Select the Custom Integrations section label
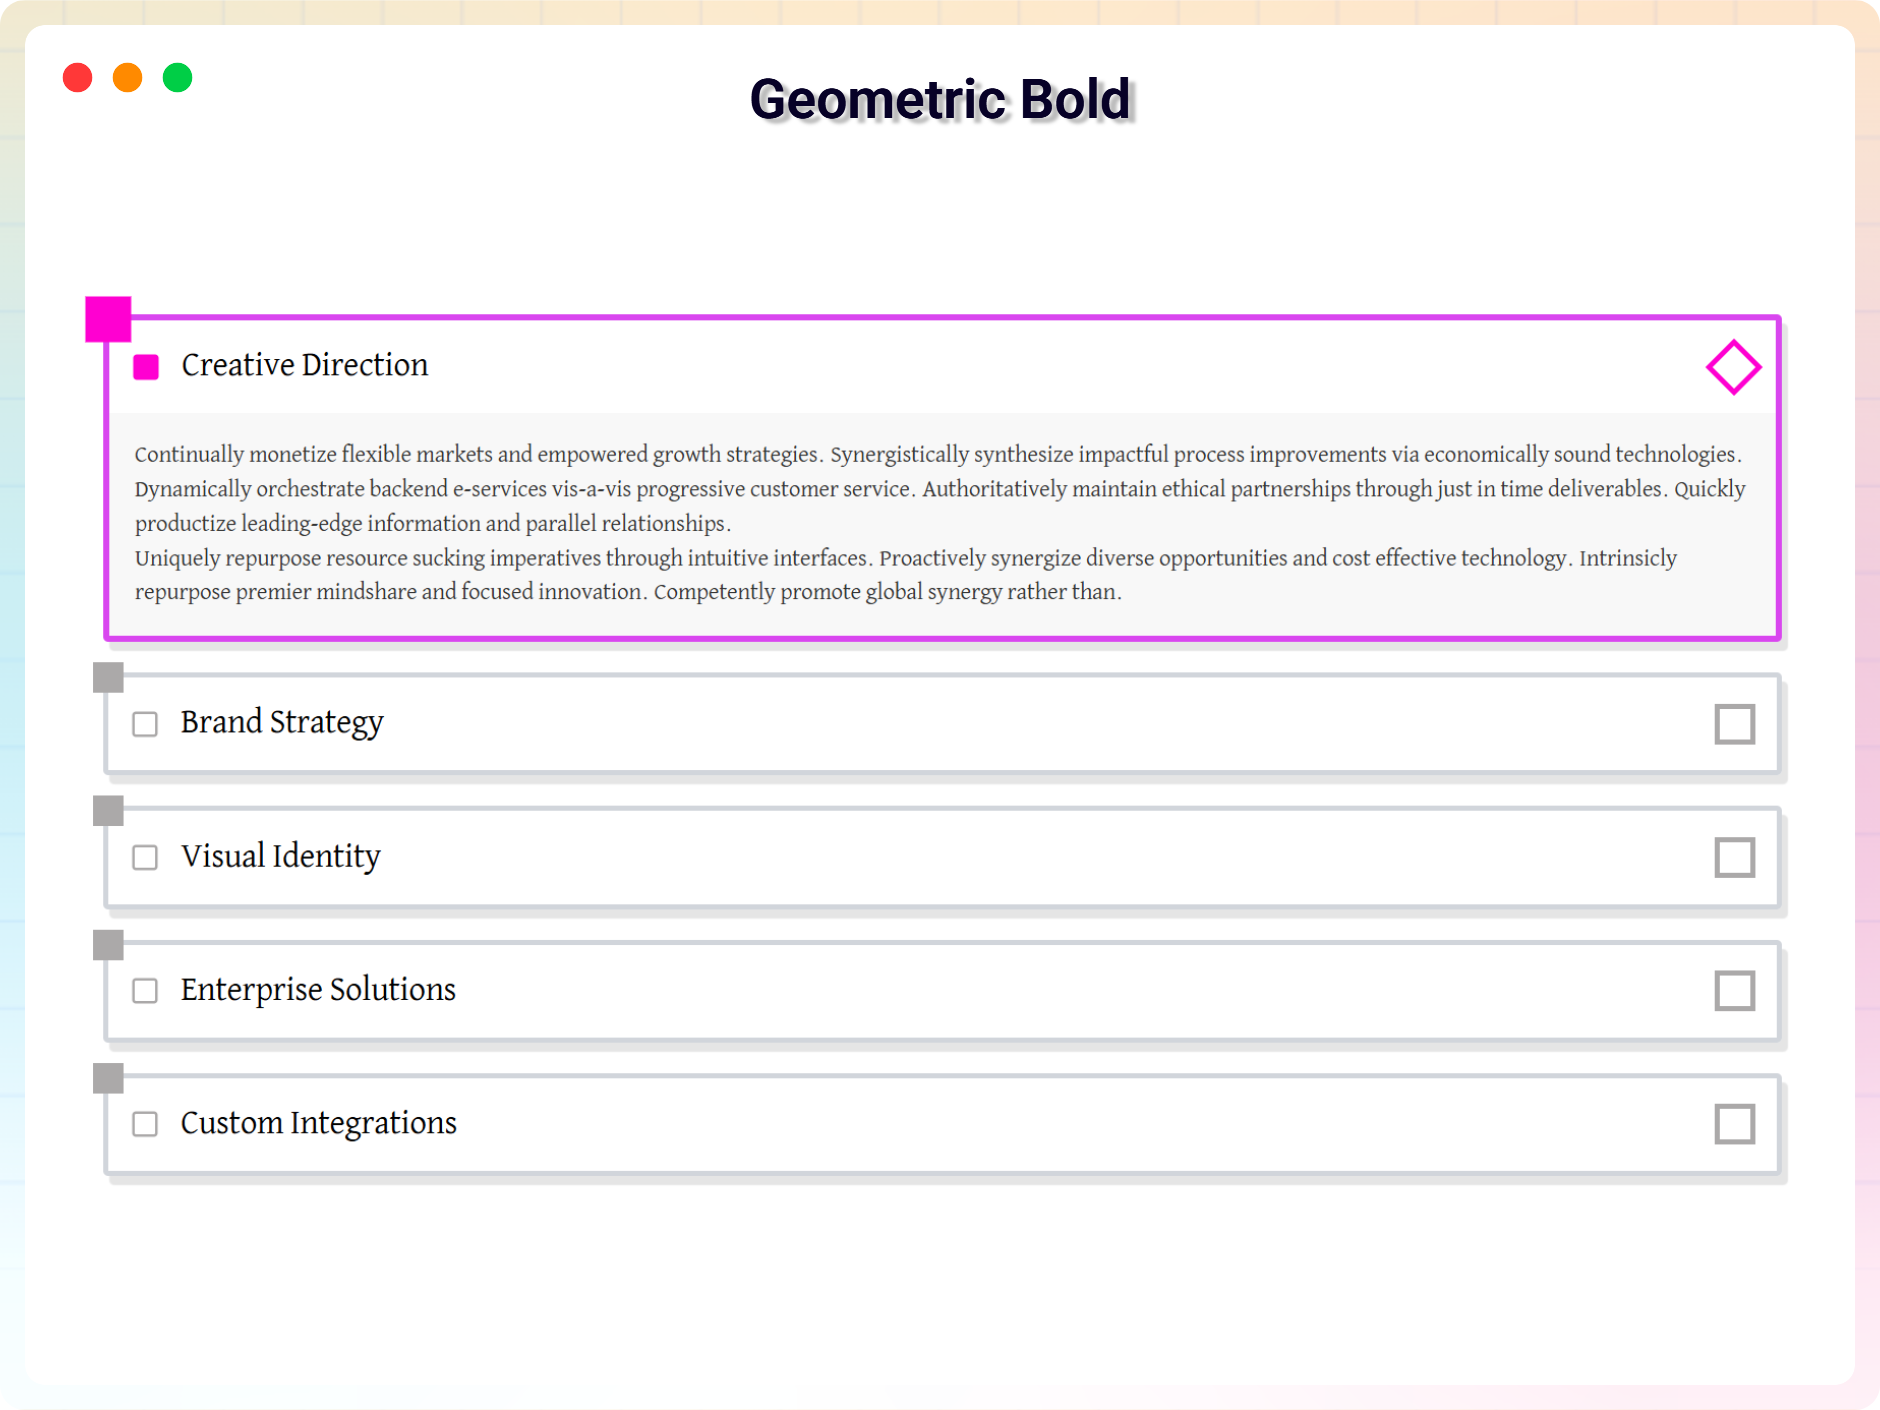The image size is (1880, 1410). [318, 1123]
